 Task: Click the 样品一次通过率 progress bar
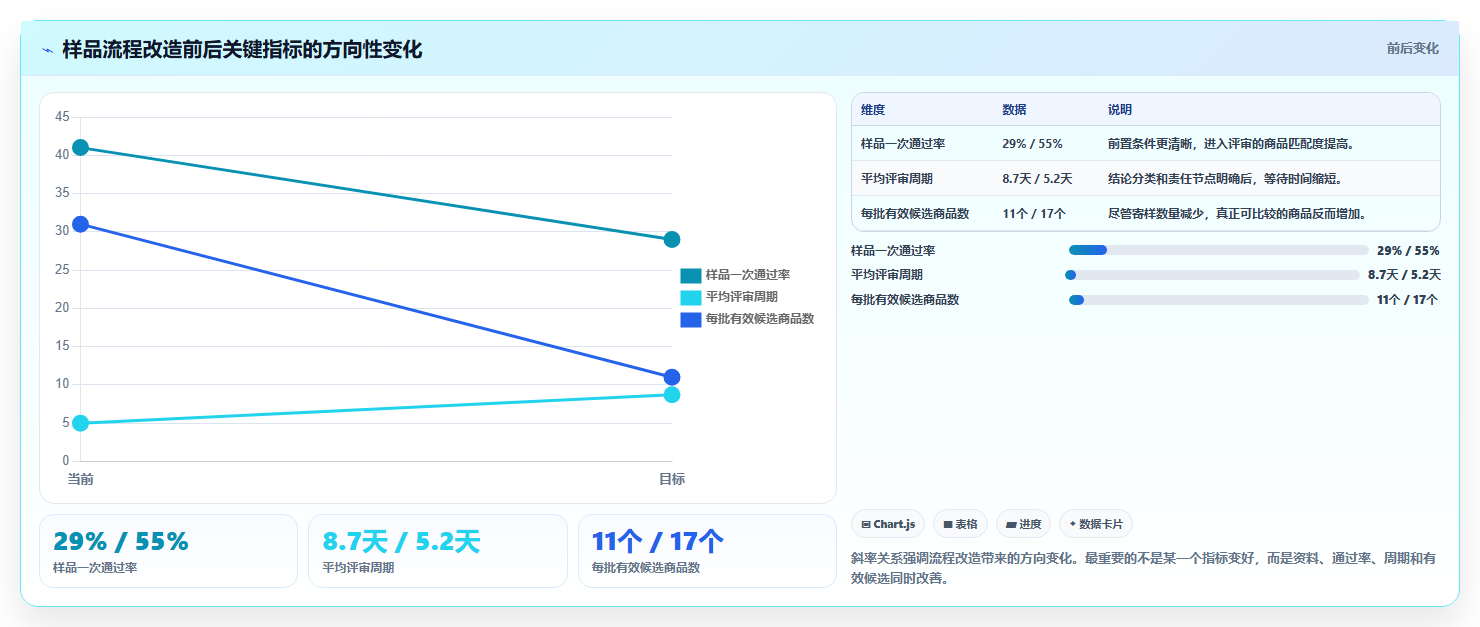(x=1218, y=250)
